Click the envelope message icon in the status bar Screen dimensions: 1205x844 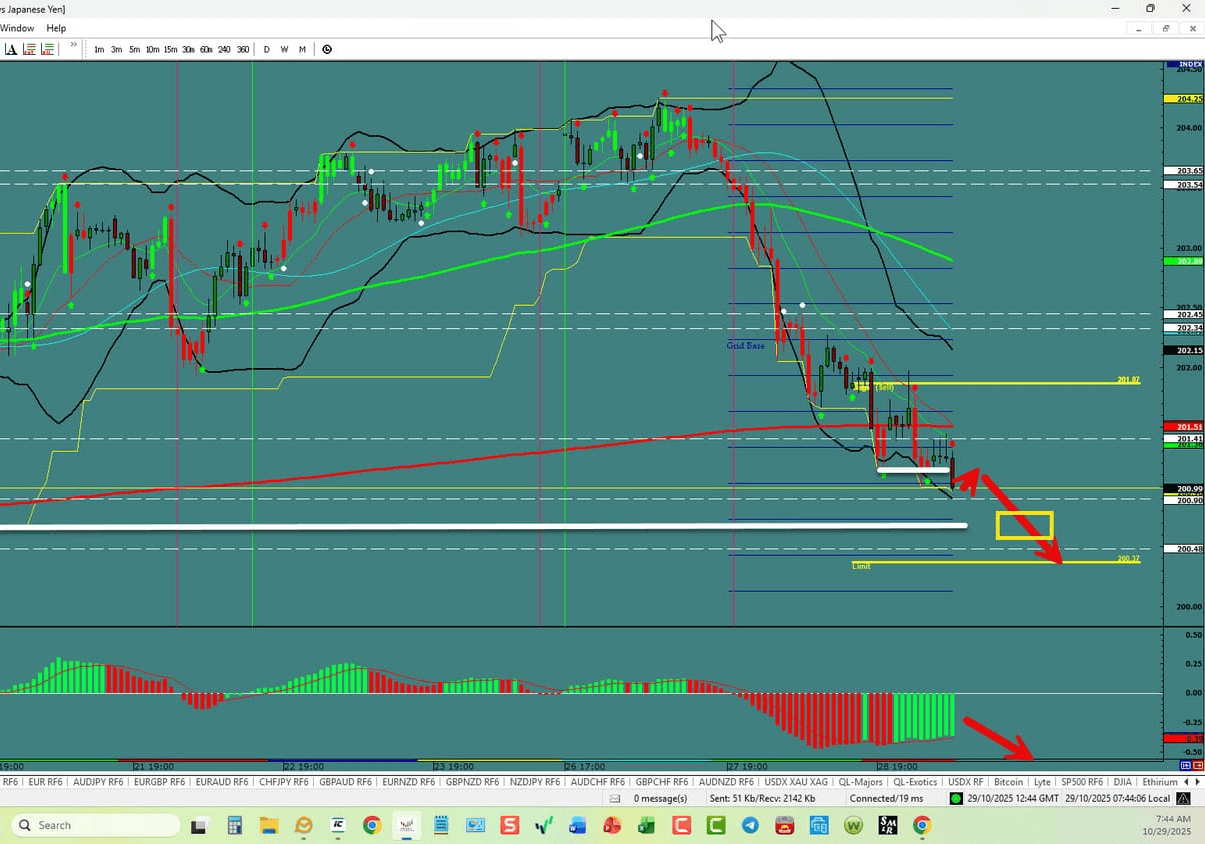pos(618,798)
